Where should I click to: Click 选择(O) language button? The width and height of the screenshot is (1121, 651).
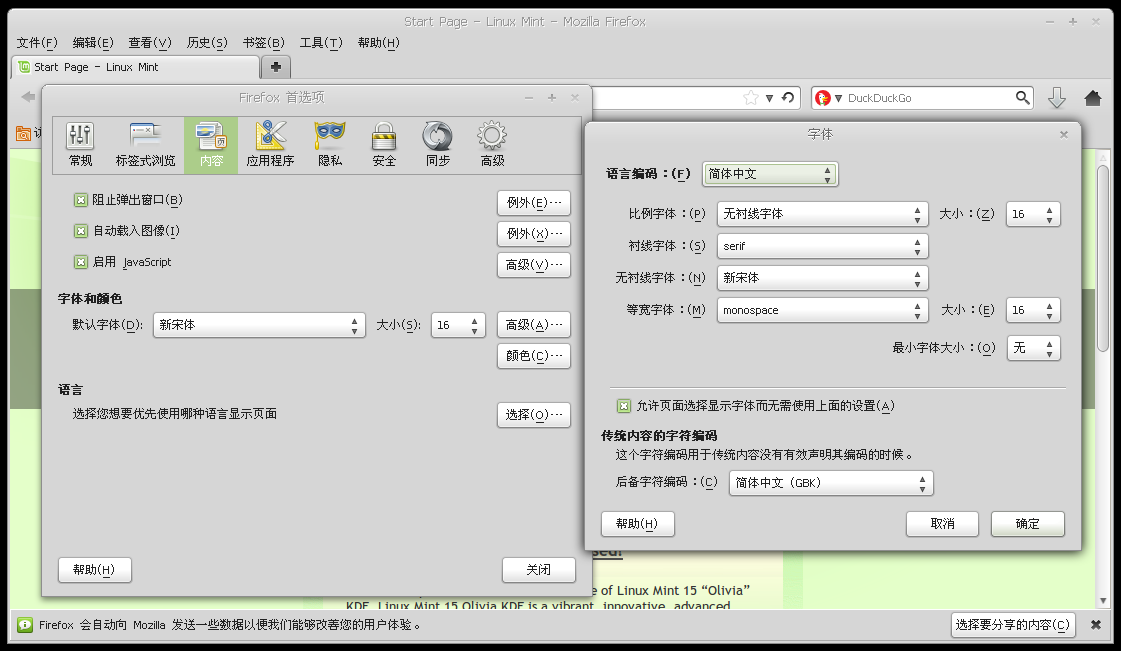tap(534, 415)
